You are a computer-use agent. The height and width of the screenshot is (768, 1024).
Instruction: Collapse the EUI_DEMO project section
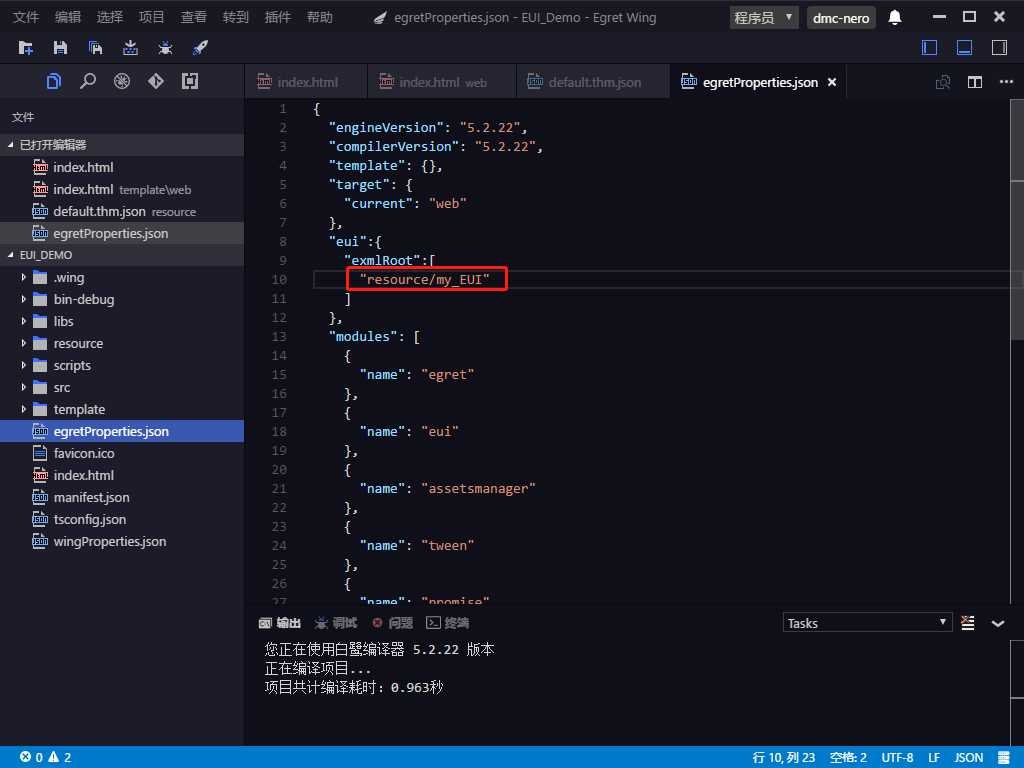coord(121,255)
